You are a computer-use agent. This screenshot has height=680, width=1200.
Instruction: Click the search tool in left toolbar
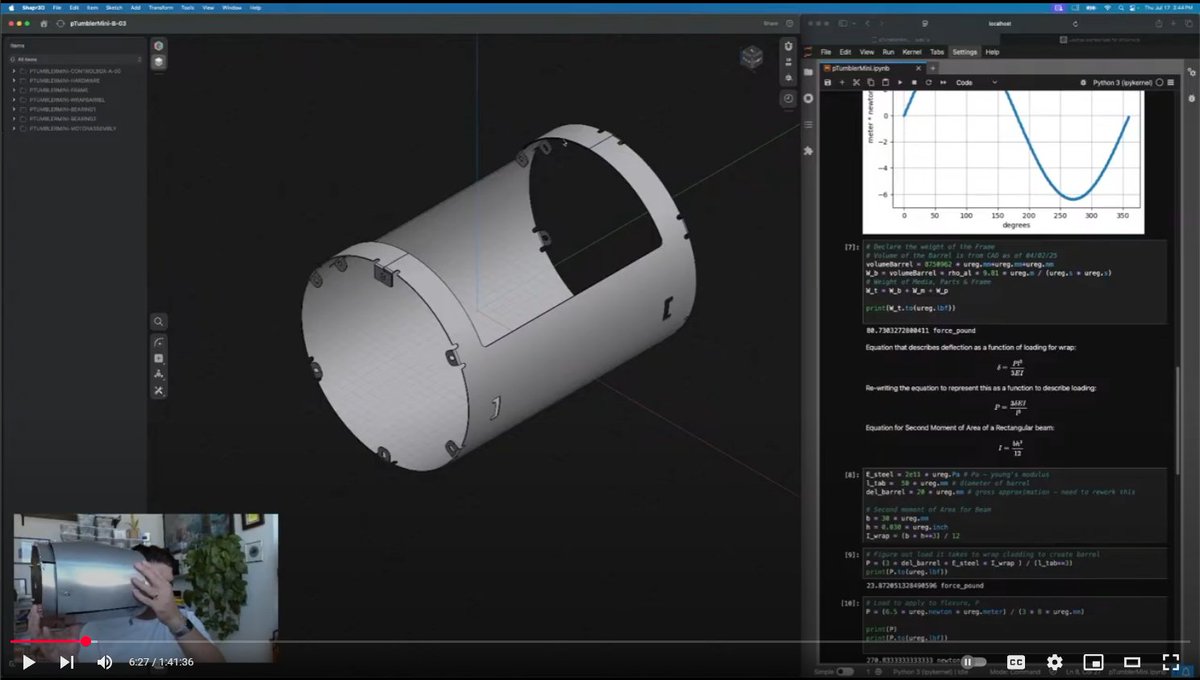coord(159,322)
